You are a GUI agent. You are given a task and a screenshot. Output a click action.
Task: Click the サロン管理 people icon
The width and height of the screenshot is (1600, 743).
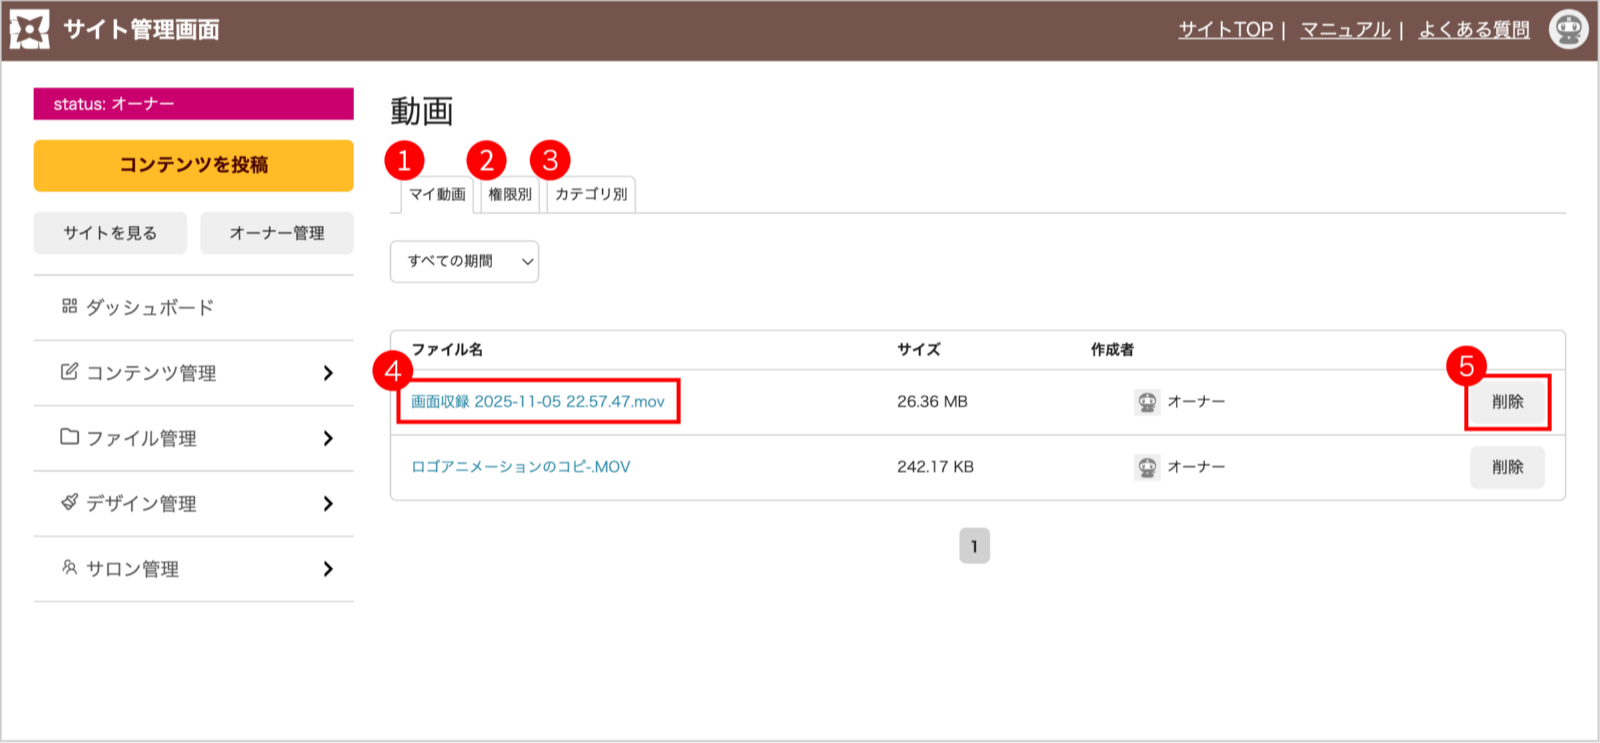[69, 568]
